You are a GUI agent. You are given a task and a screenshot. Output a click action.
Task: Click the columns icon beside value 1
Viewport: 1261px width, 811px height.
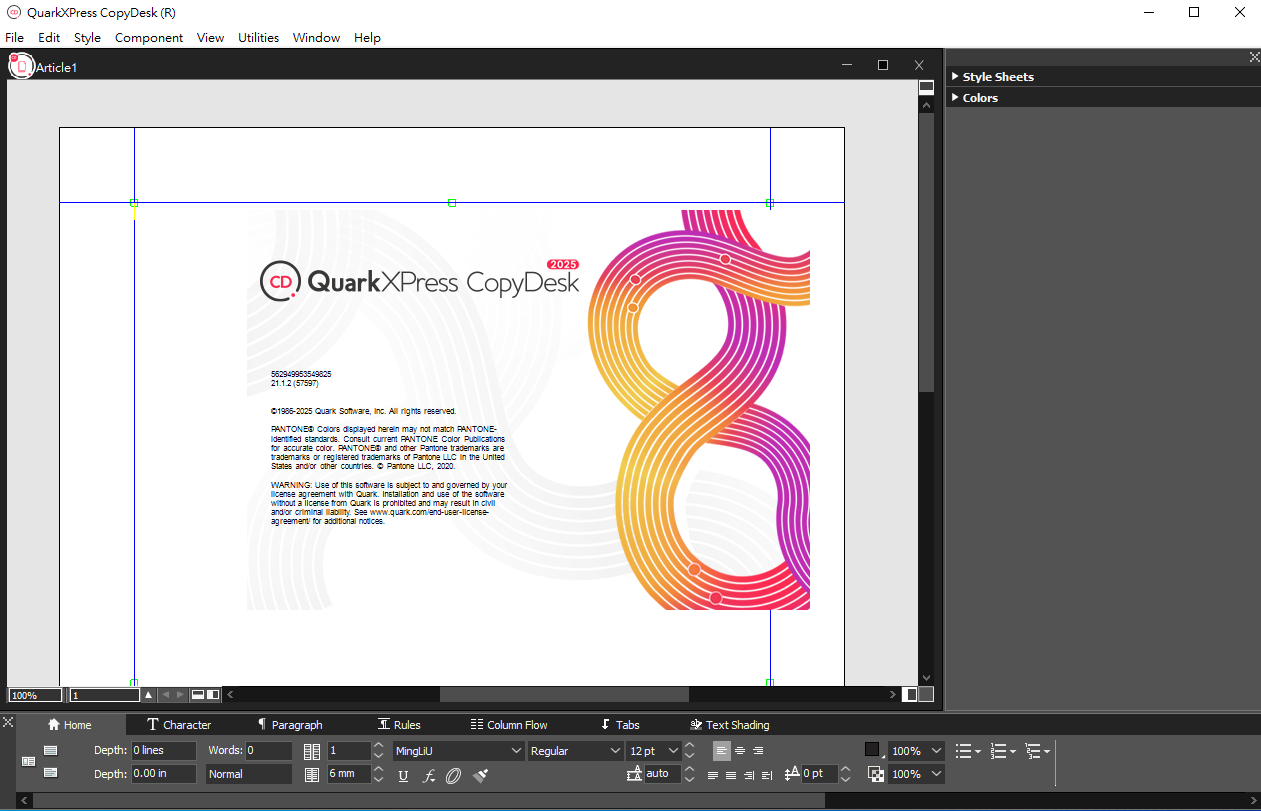pyautogui.click(x=312, y=751)
